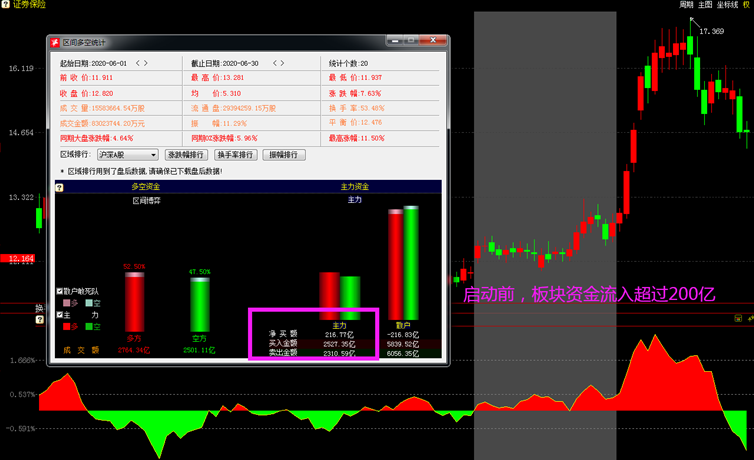Toggle the 主力 checkbox

[x=60, y=315]
